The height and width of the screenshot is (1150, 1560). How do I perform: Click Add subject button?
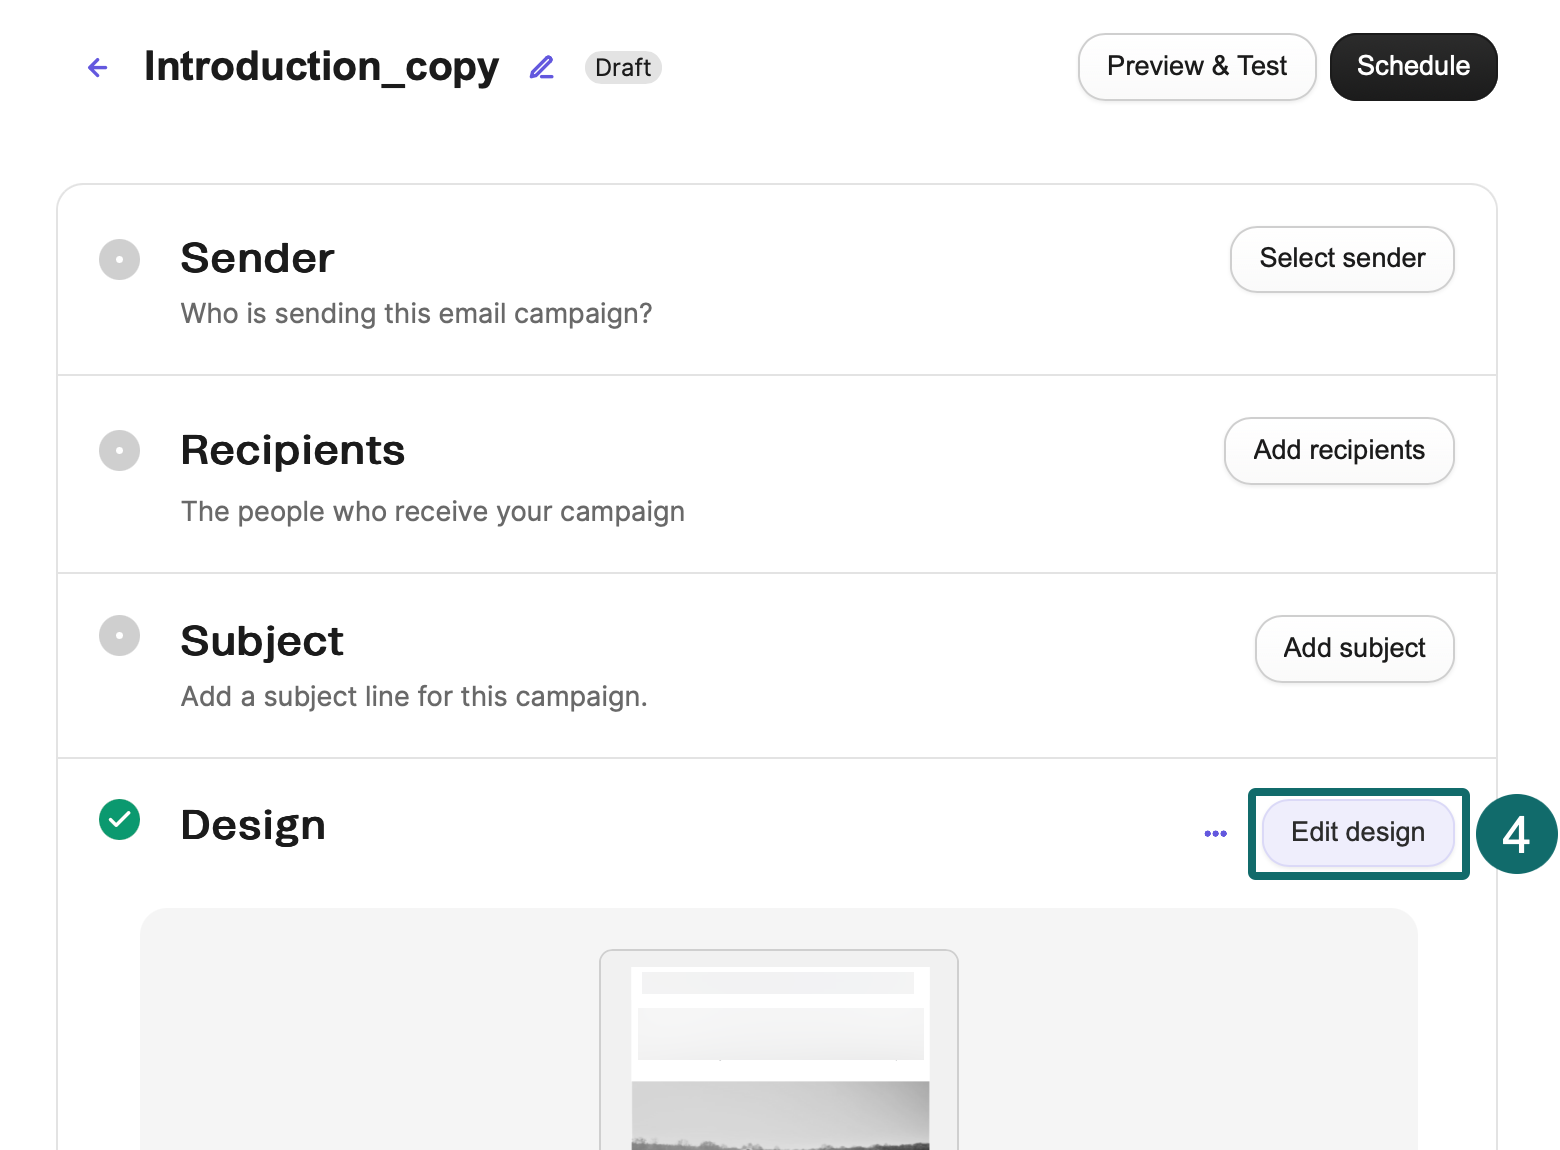coord(1354,649)
